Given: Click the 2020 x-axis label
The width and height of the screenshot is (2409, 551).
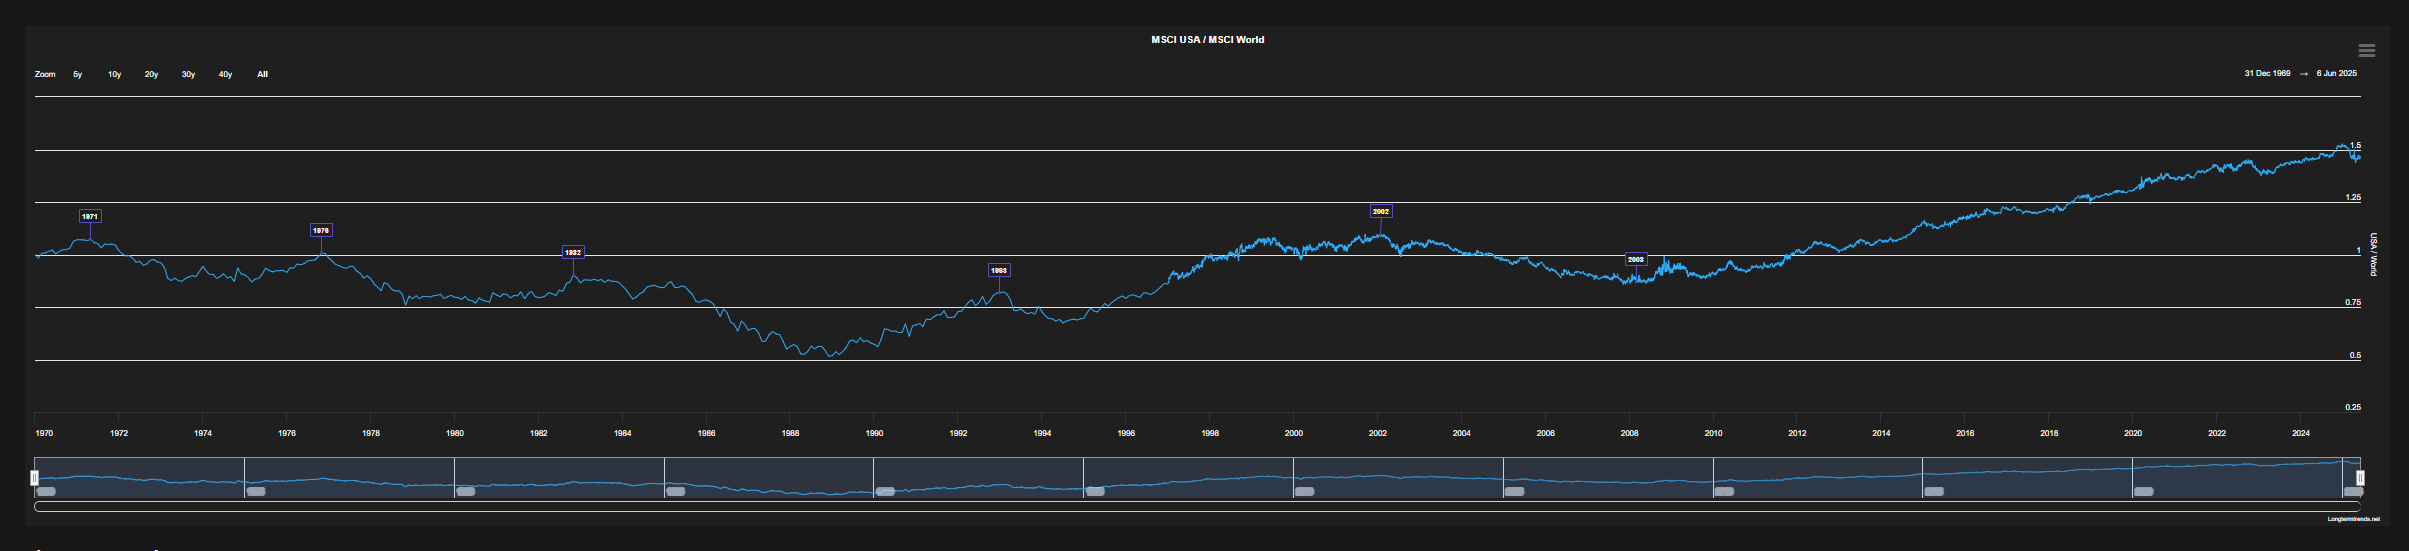Looking at the screenshot, I should 2133,433.
